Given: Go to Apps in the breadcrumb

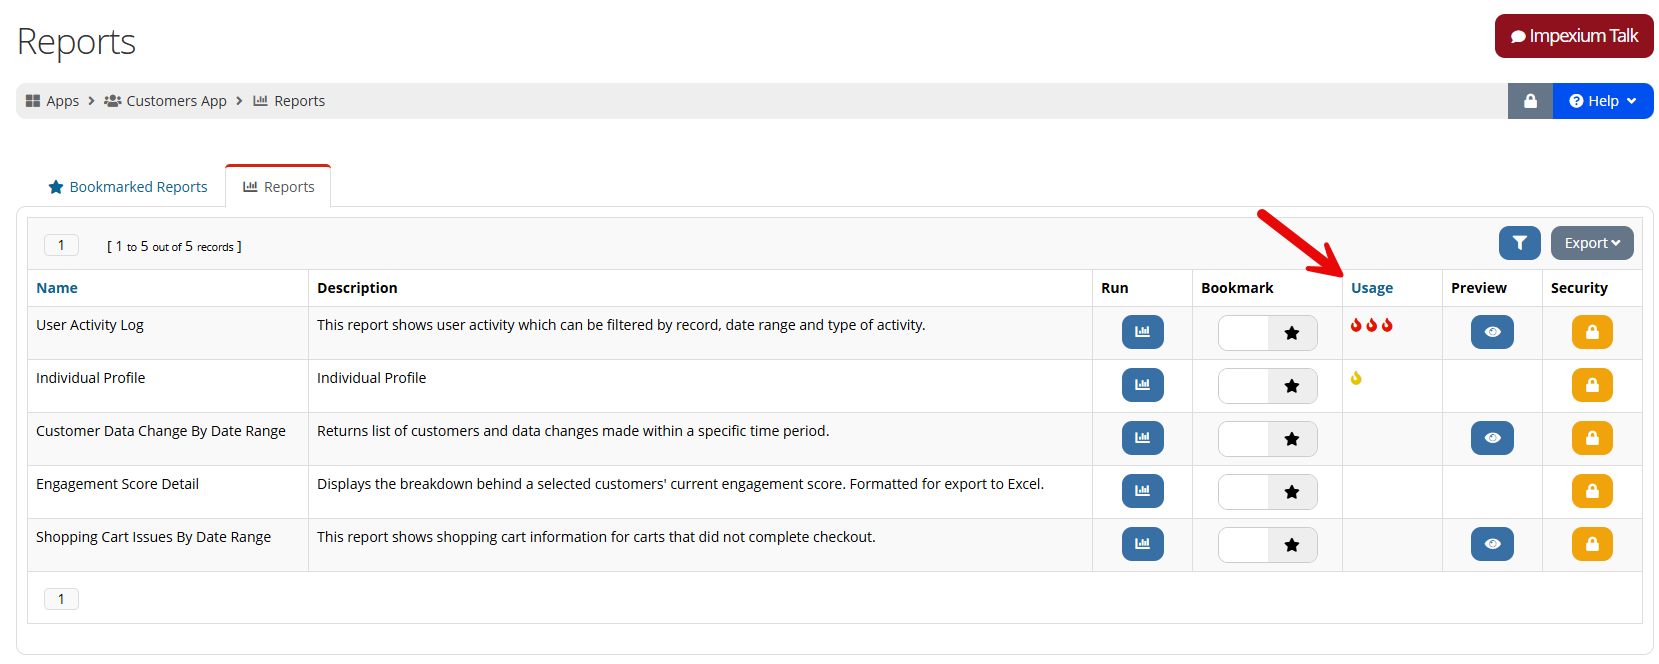Looking at the screenshot, I should coord(52,101).
